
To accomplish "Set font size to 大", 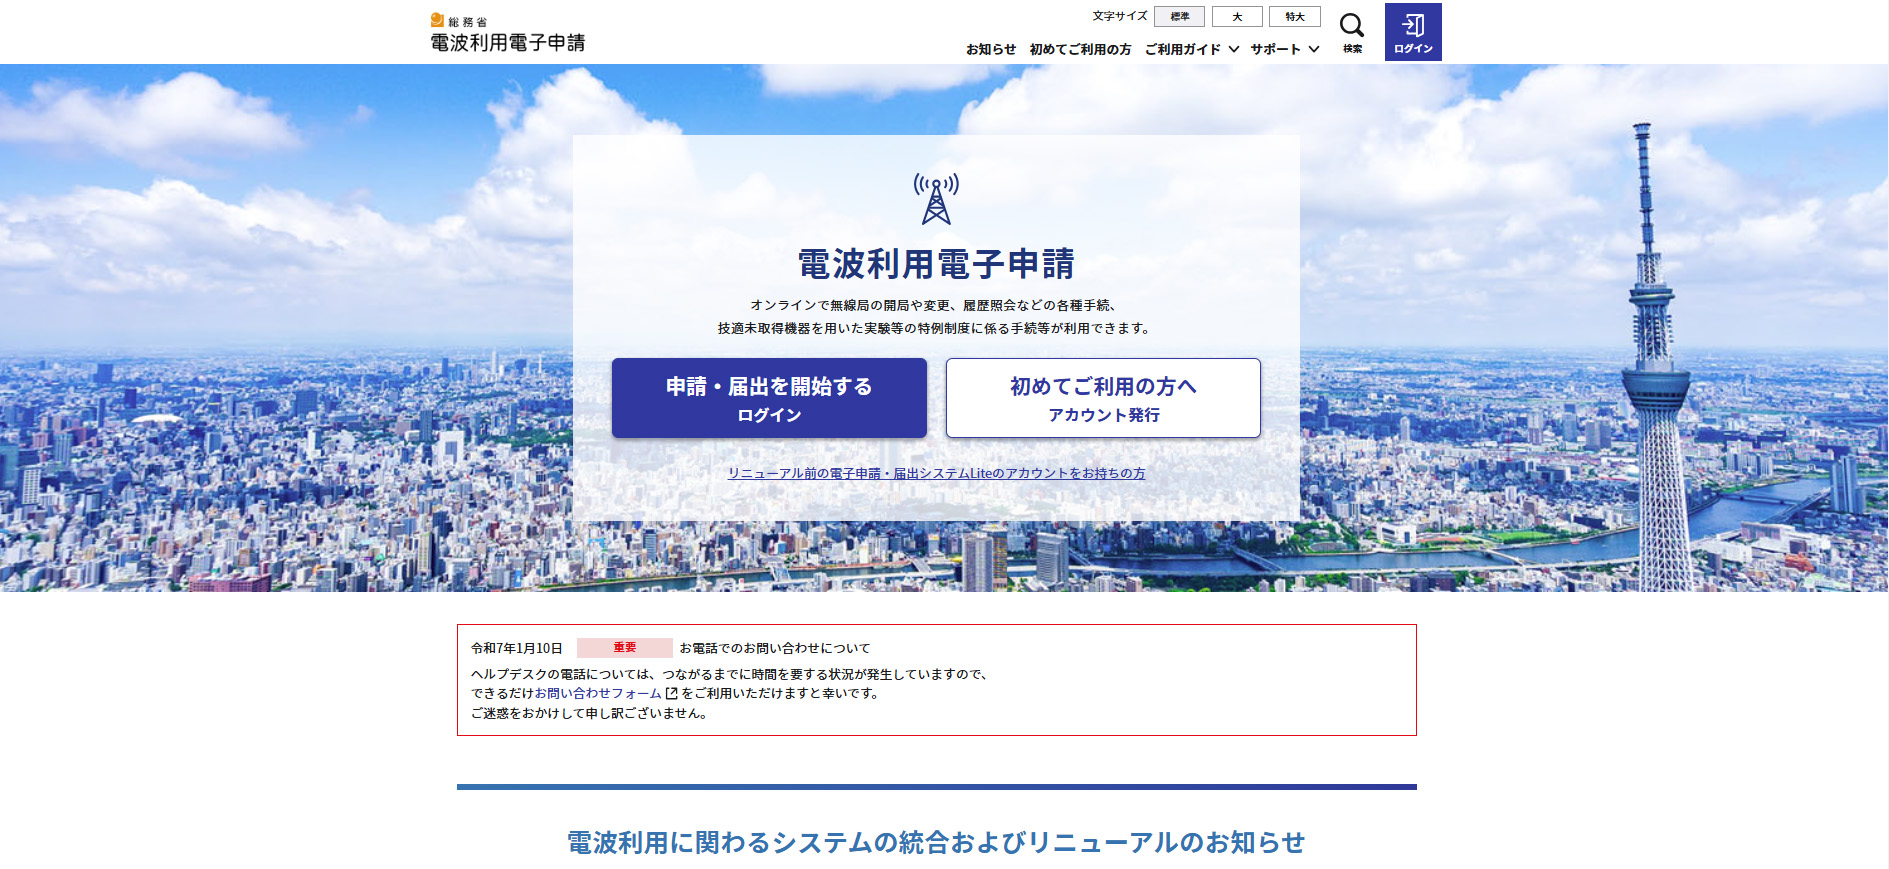I will coord(1237,16).
